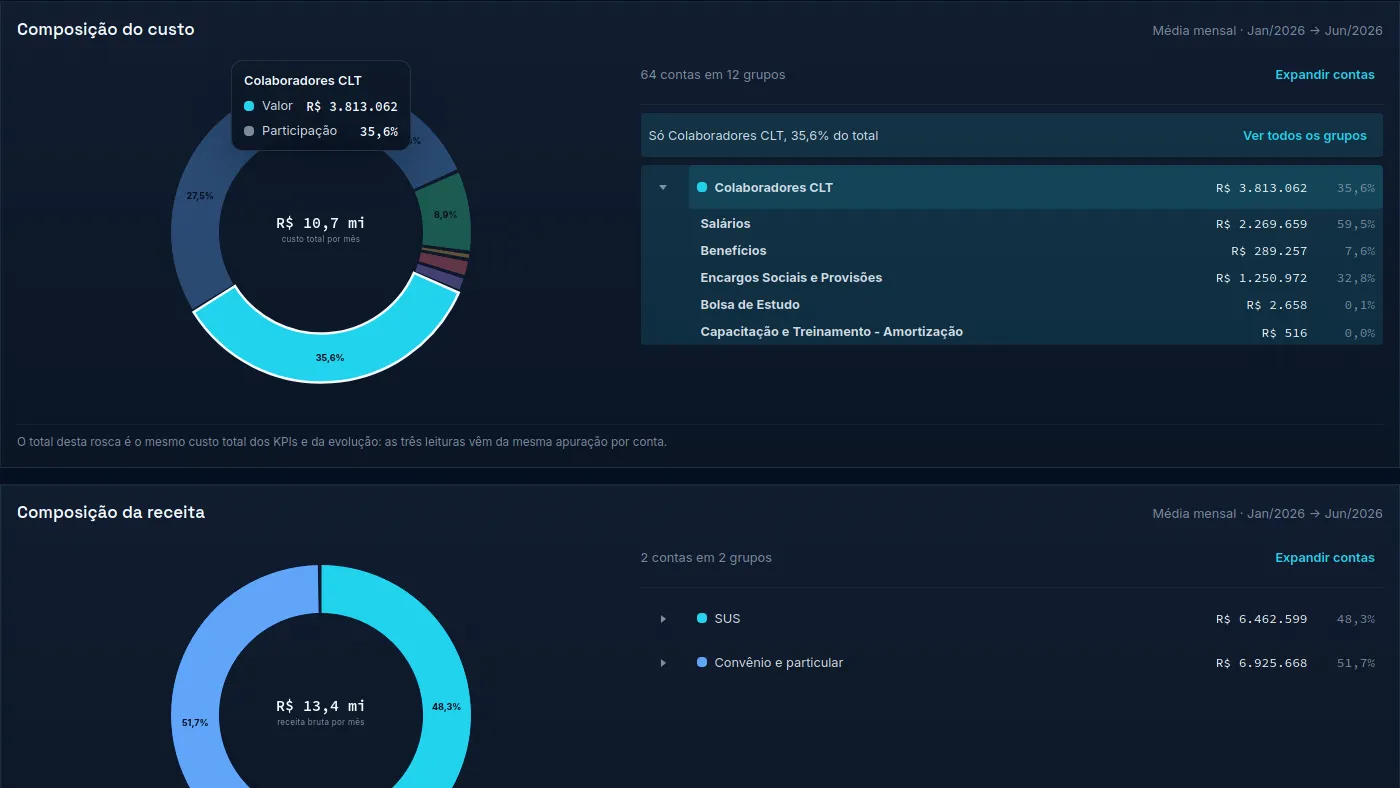Click the R$ 10,7 mi total in the cost donut
1400x788 pixels.
[x=321, y=223]
